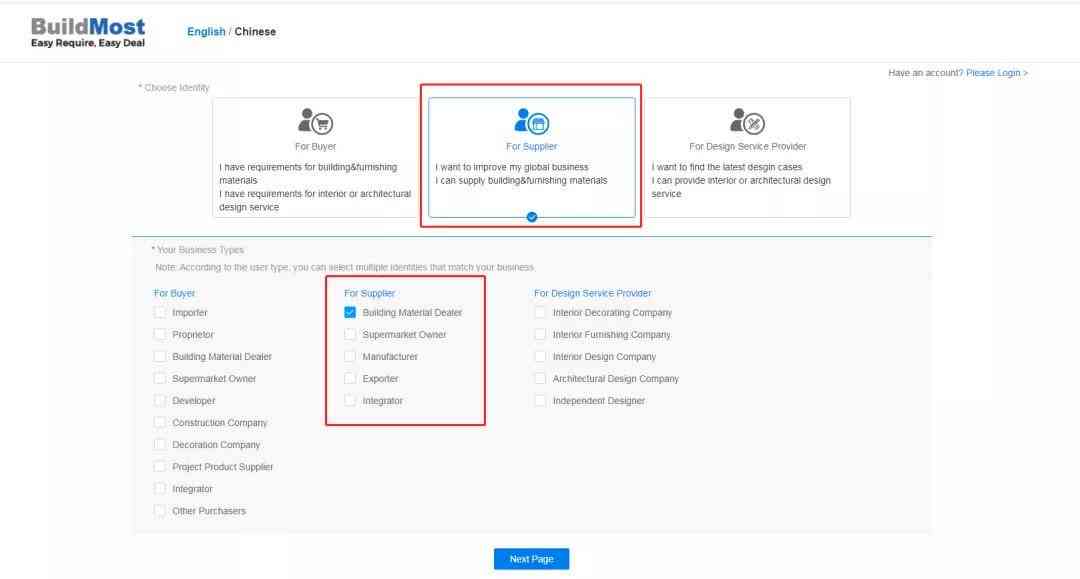Click the Your Business Types label
This screenshot has height=579, width=1080.
[x=198, y=250]
